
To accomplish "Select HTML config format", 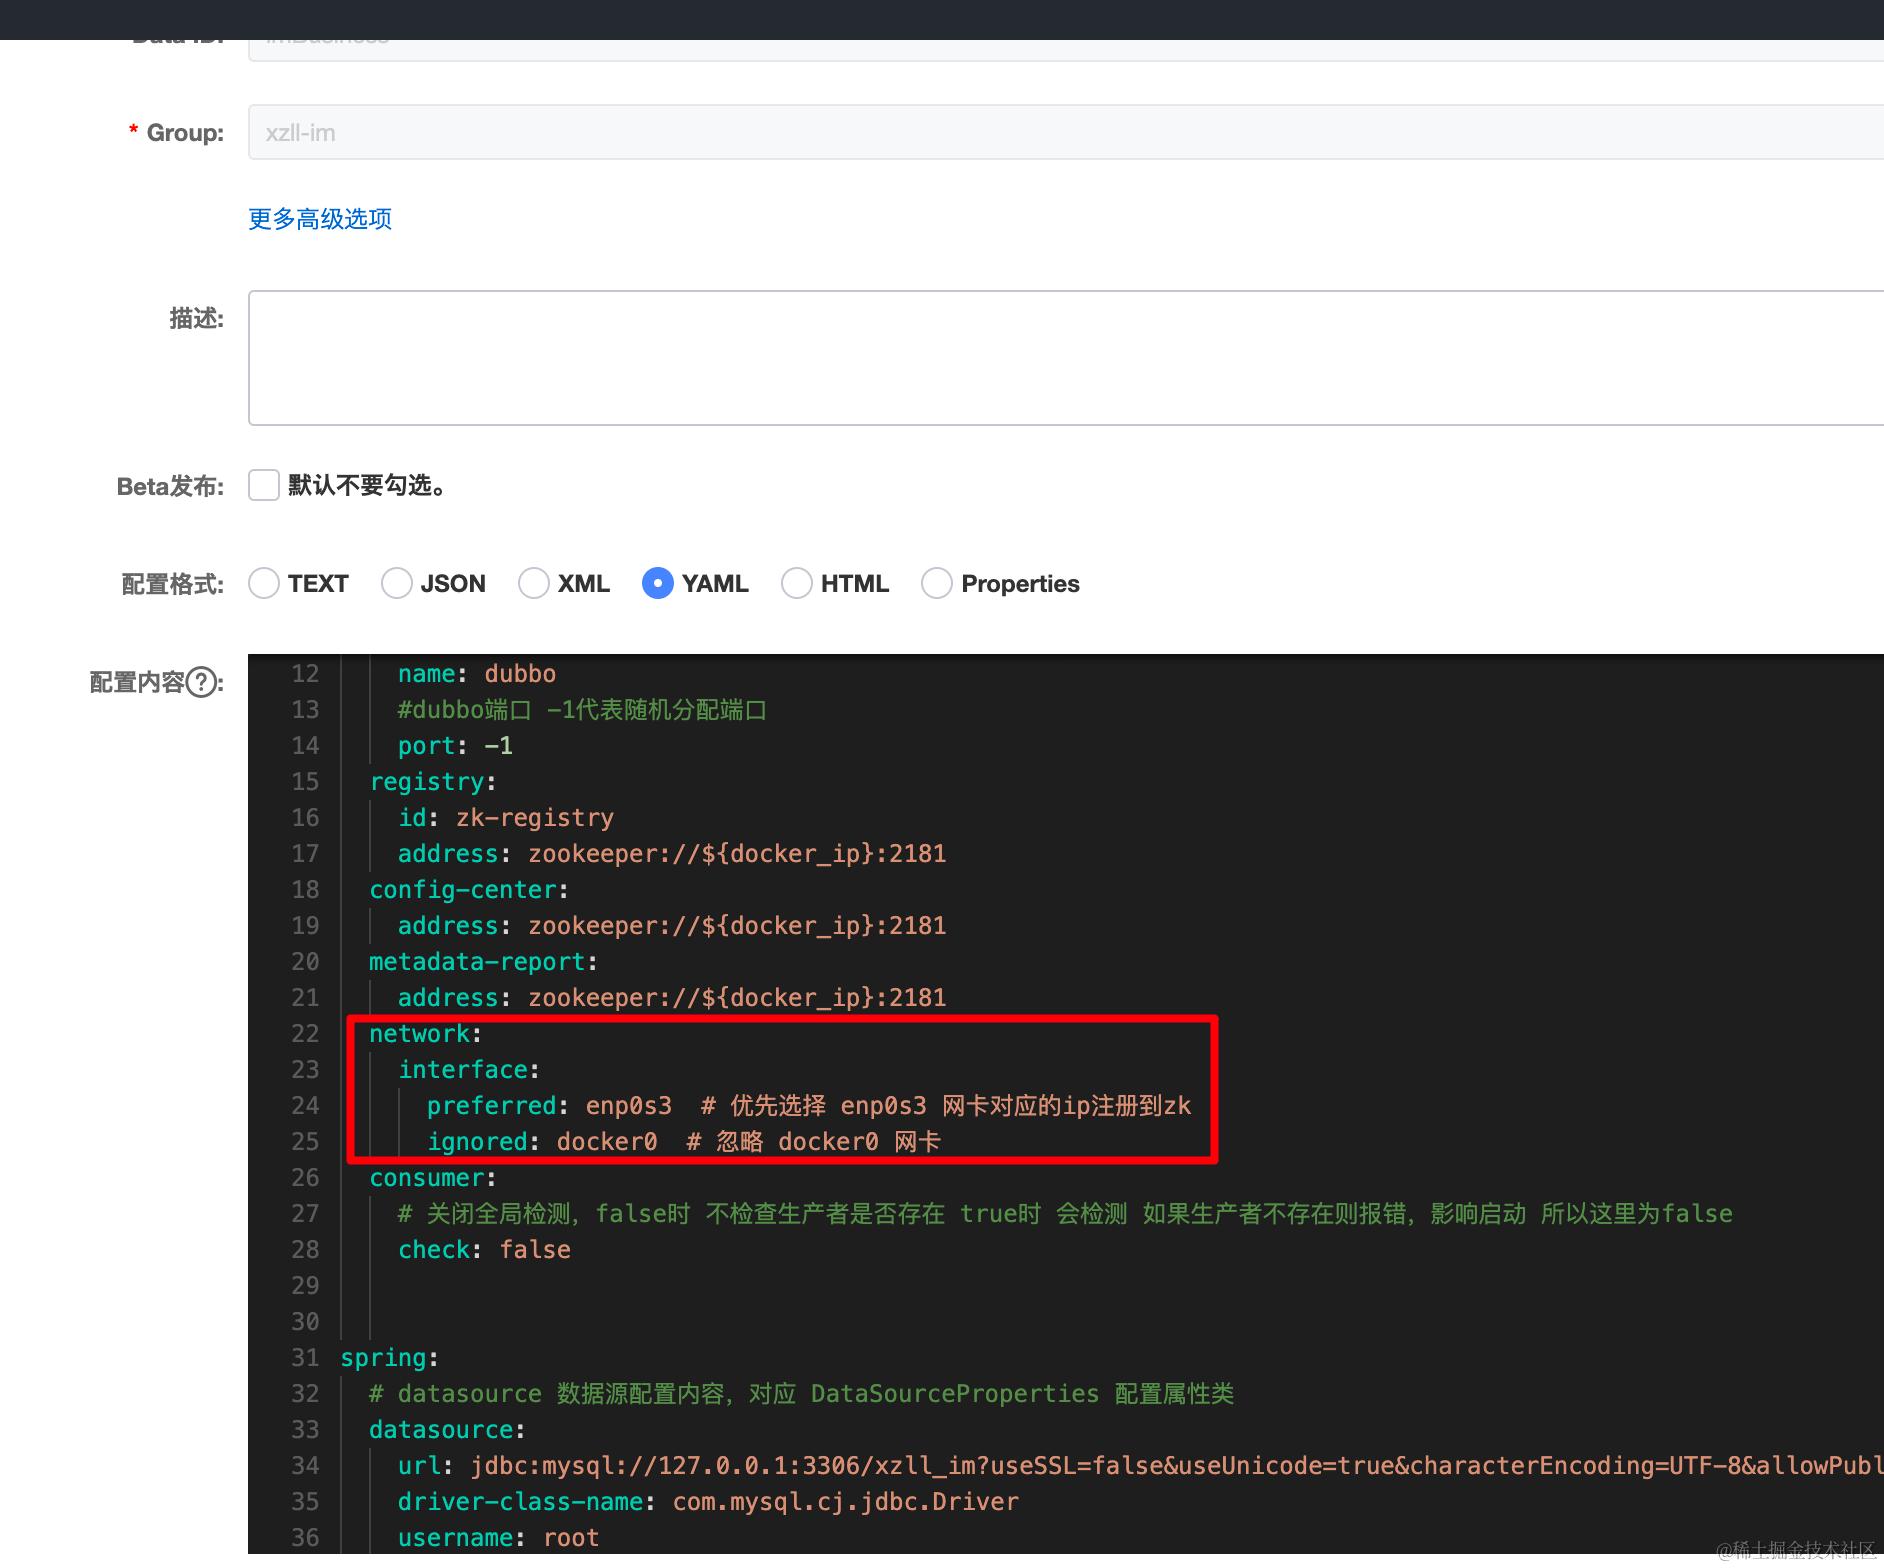I will (x=797, y=583).
